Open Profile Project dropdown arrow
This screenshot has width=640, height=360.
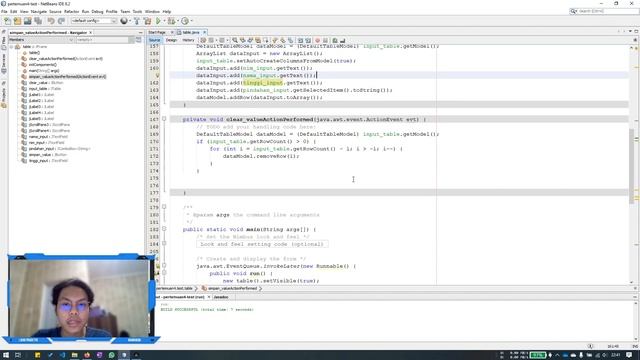(x=191, y=21)
